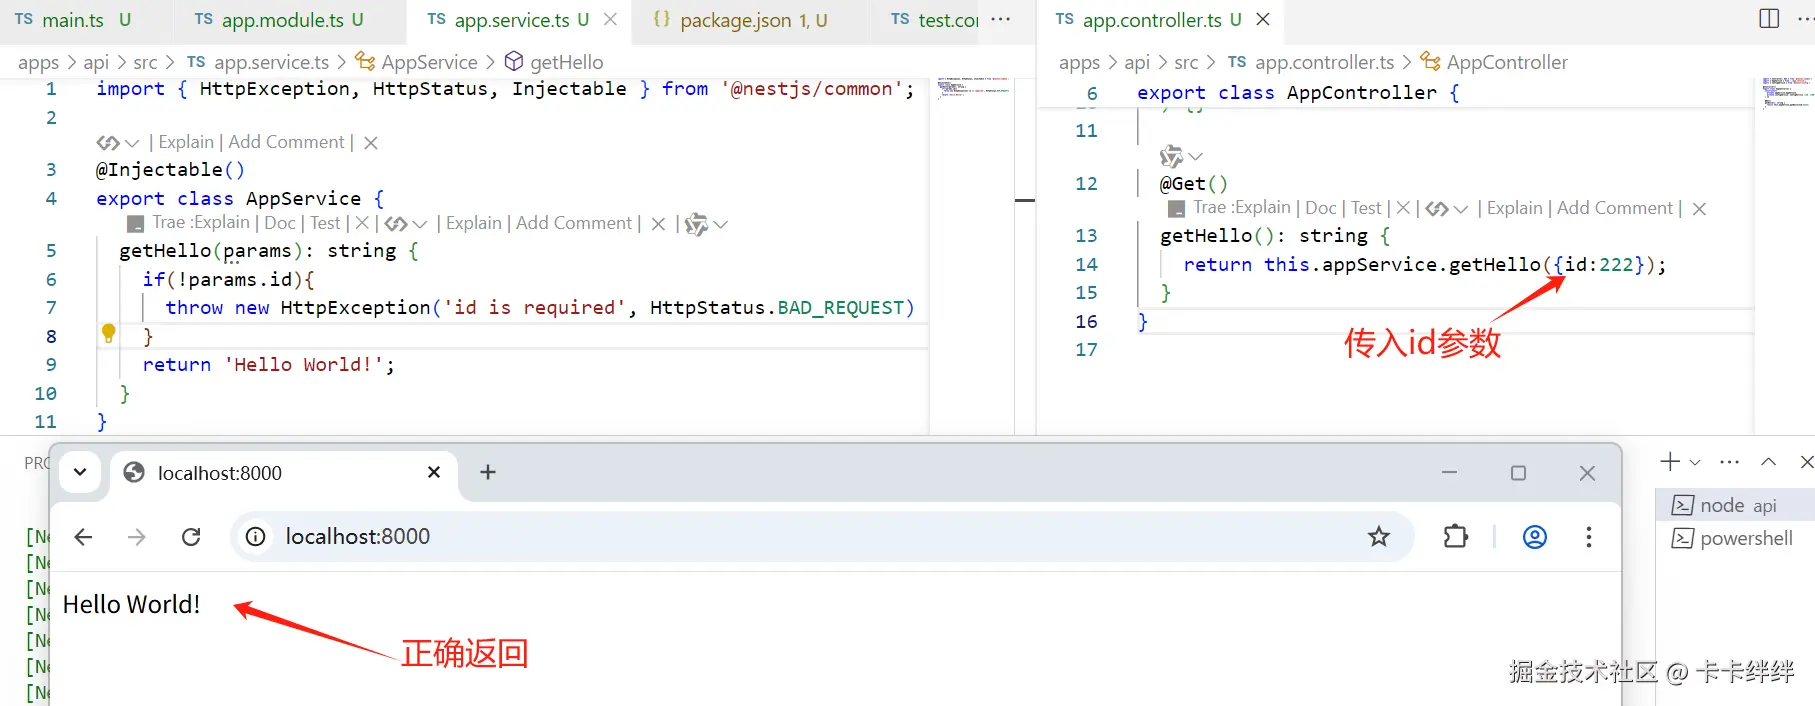Add a new terminal with plus icon
This screenshot has width=1815, height=706.
pyautogui.click(x=1669, y=461)
